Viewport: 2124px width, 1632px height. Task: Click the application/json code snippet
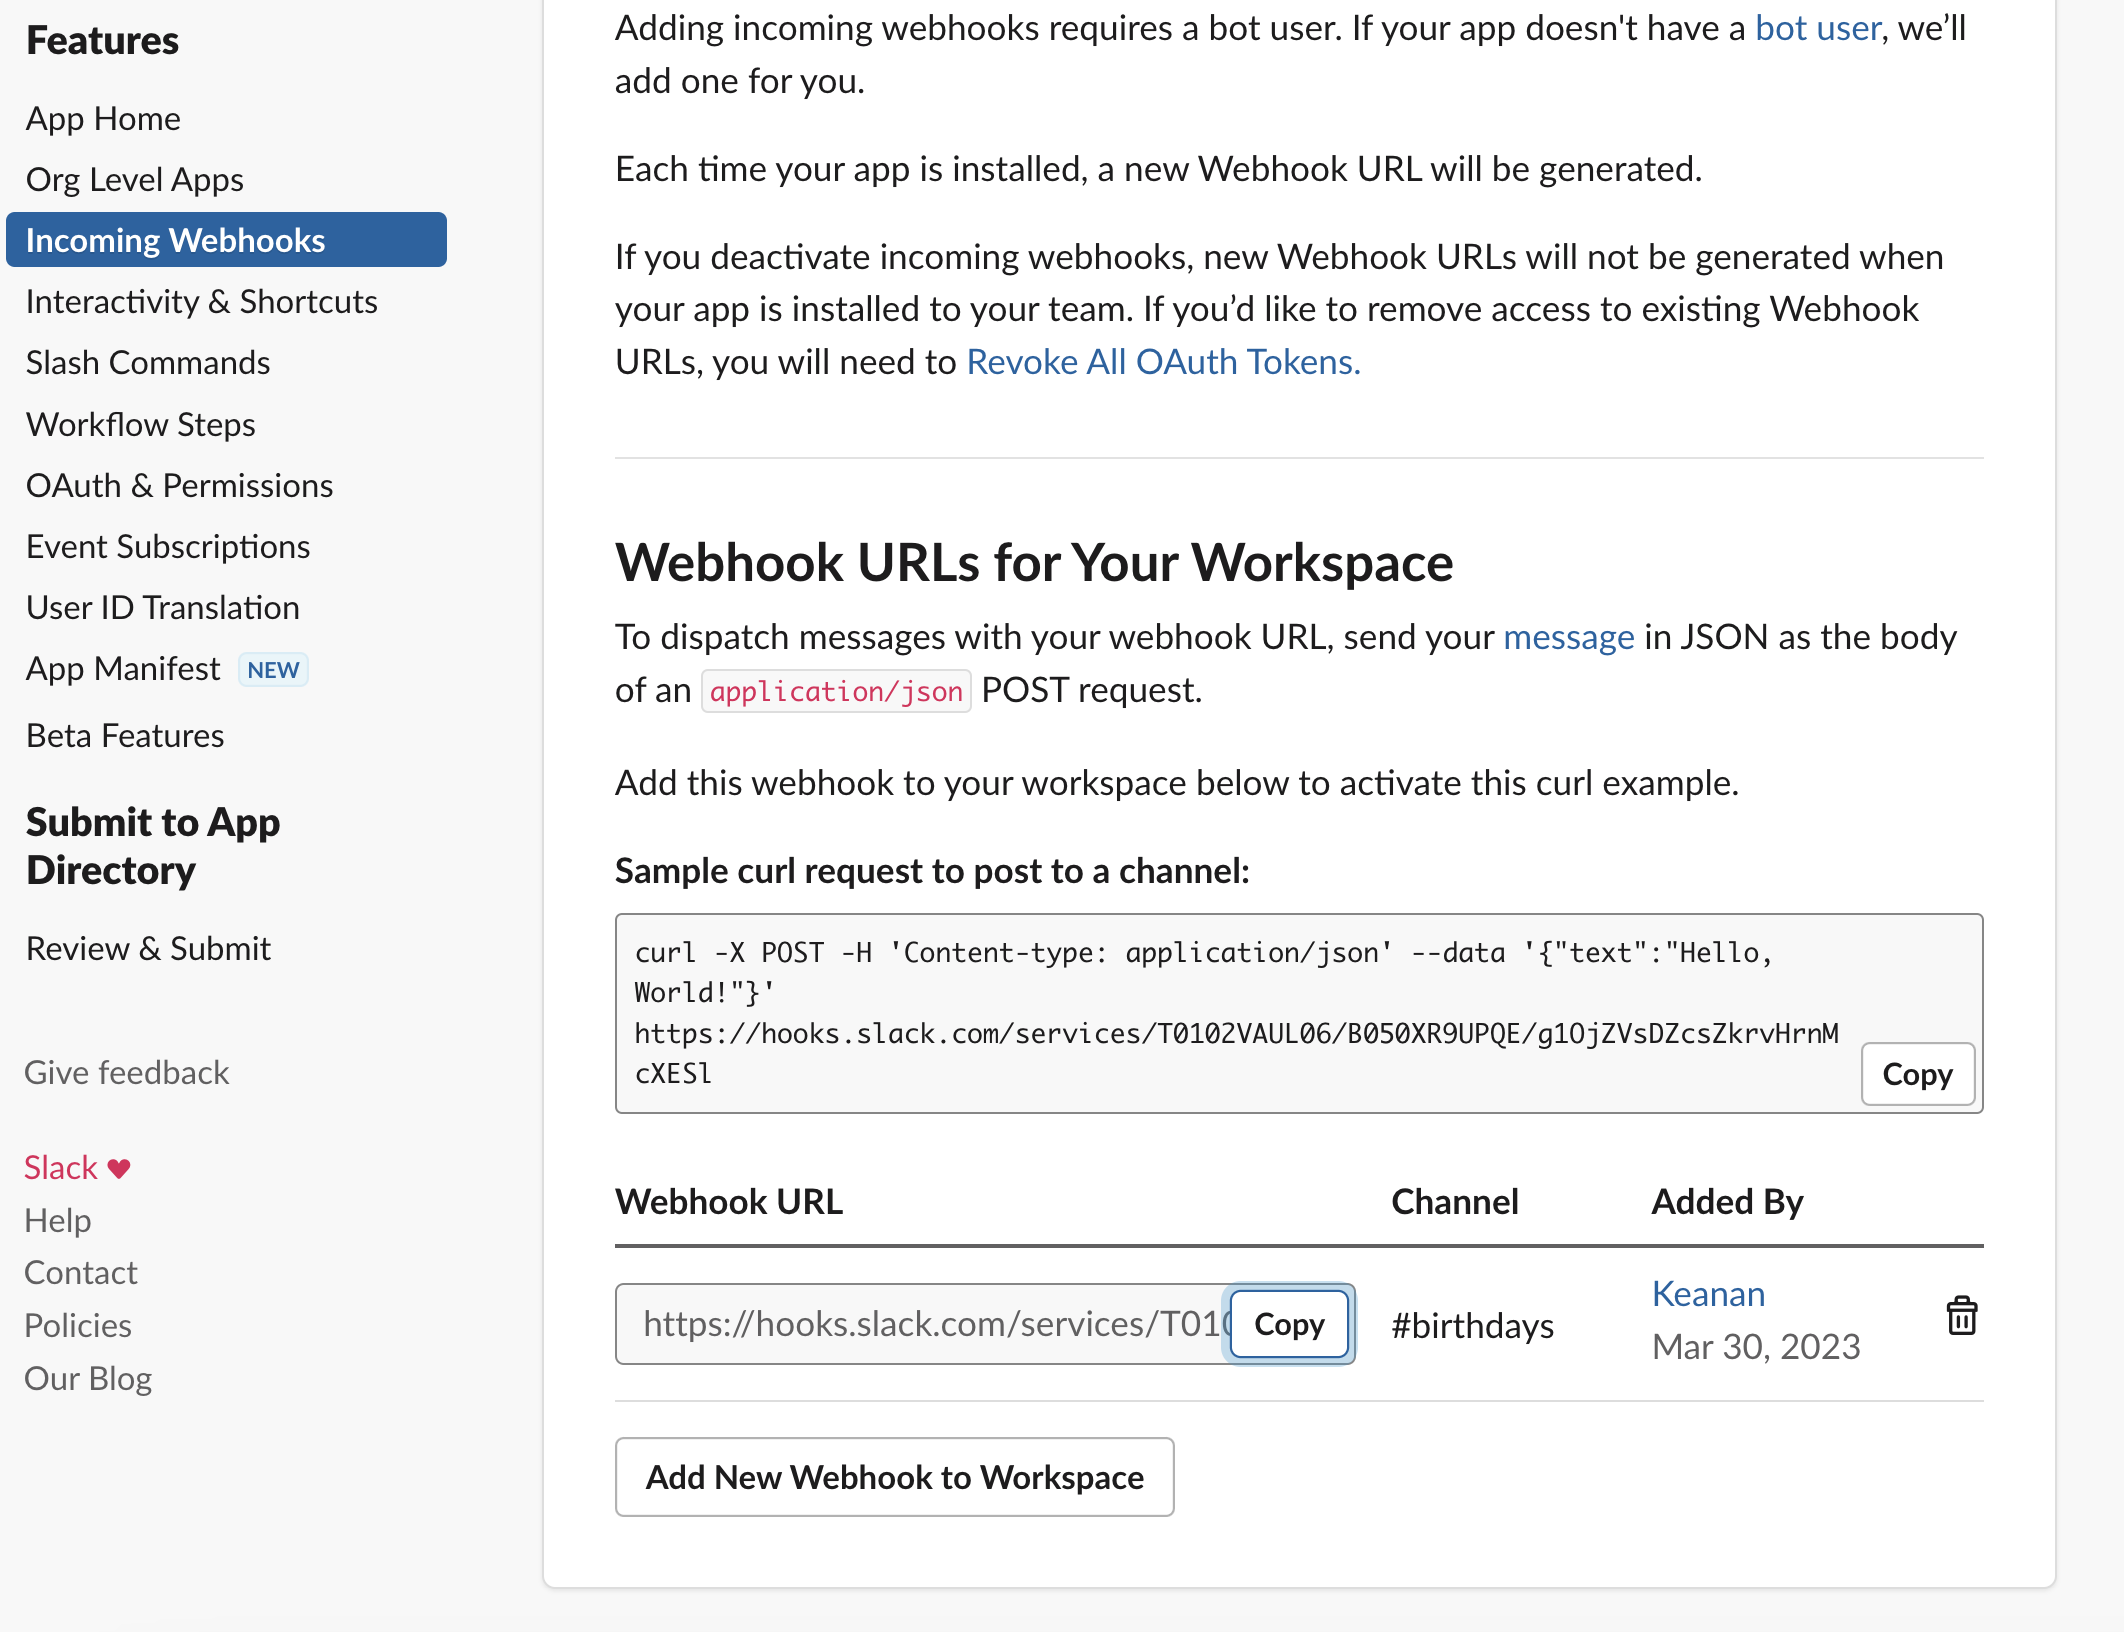click(836, 691)
